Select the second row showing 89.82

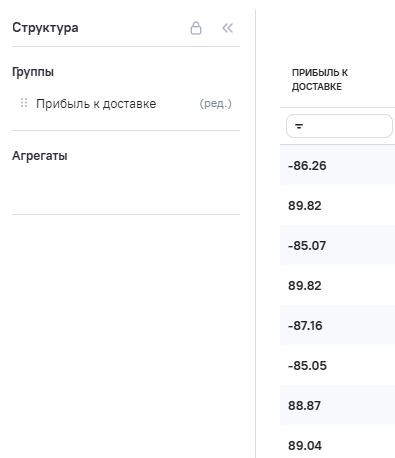pyautogui.click(x=337, y=285)
